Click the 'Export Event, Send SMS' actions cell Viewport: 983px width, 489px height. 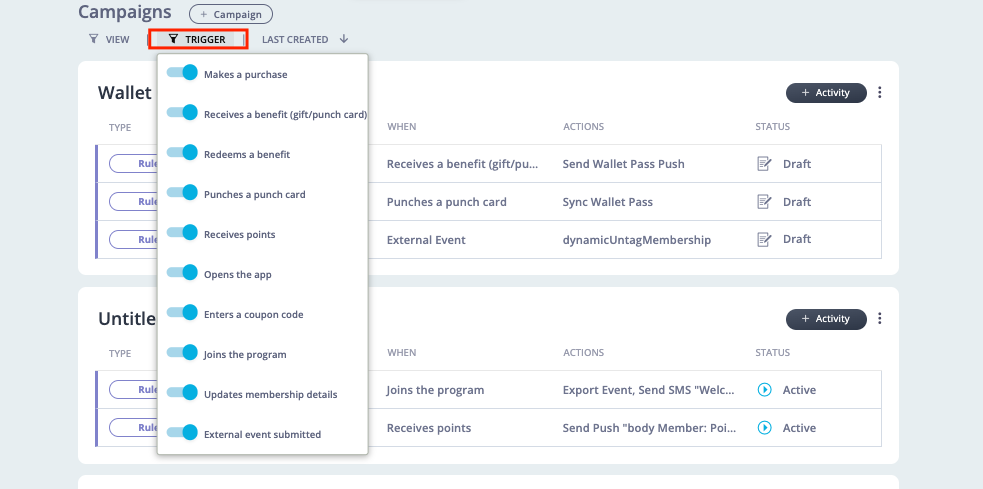[648, 390]
